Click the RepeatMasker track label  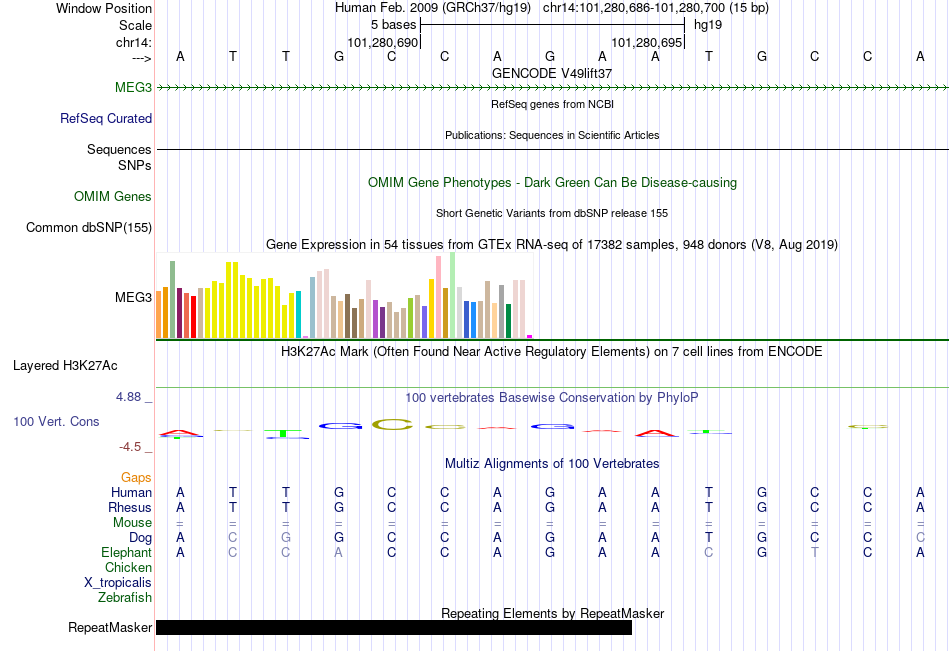[110, 627]
